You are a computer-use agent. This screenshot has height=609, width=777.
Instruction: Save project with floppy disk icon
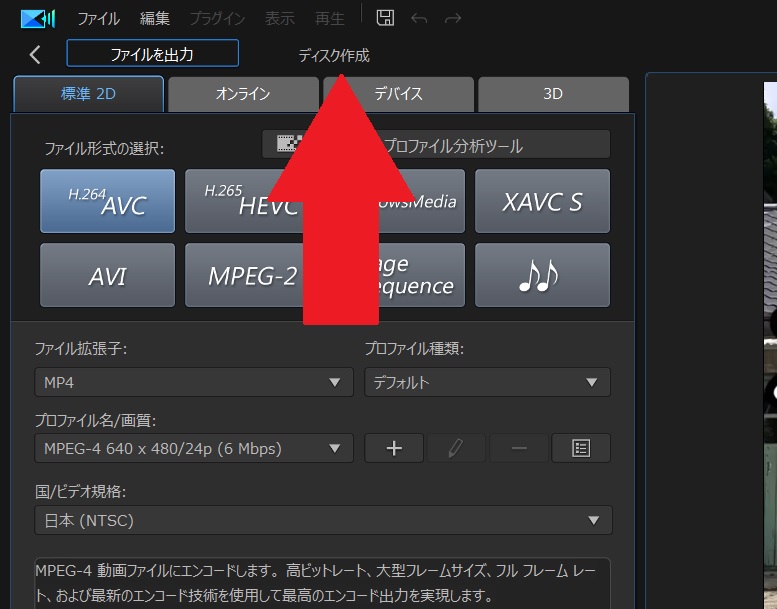(x=385, y=18)
